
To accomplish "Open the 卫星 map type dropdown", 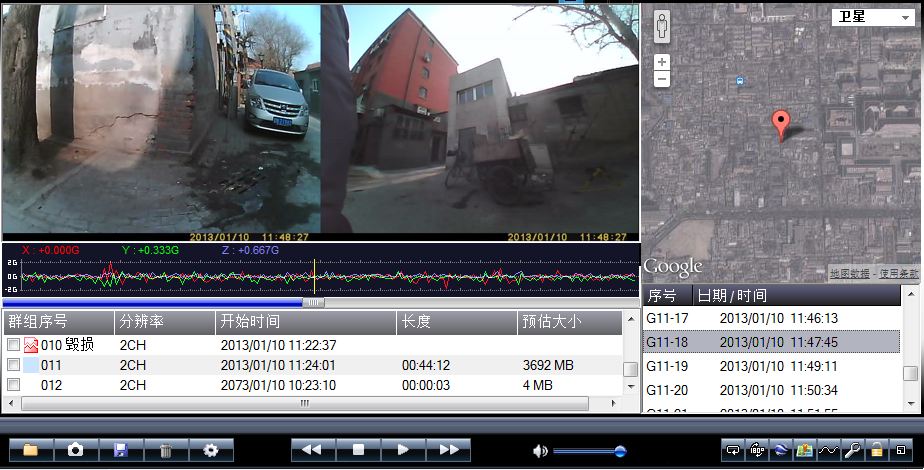I will click(871, 17).
